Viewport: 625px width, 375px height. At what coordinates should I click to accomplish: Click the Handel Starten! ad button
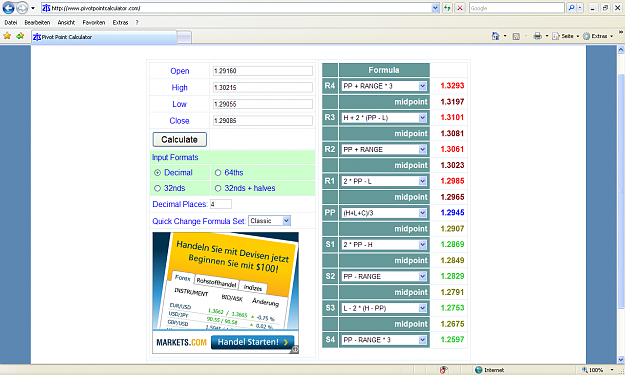(x=253, y=342)
